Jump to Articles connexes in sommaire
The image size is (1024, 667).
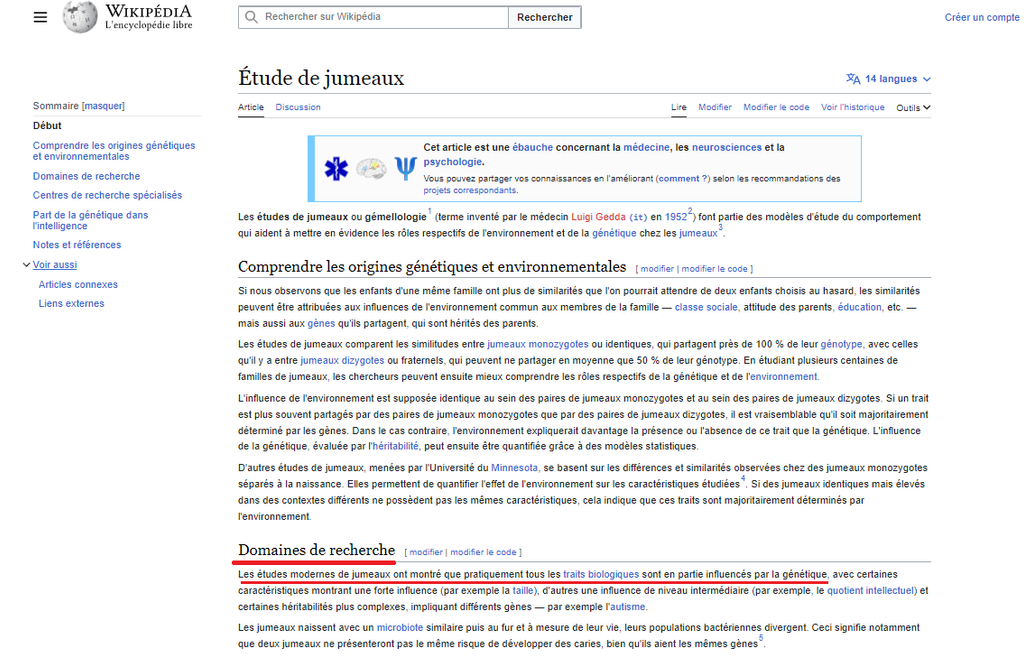pyautogui.click(x=78, y=285)
